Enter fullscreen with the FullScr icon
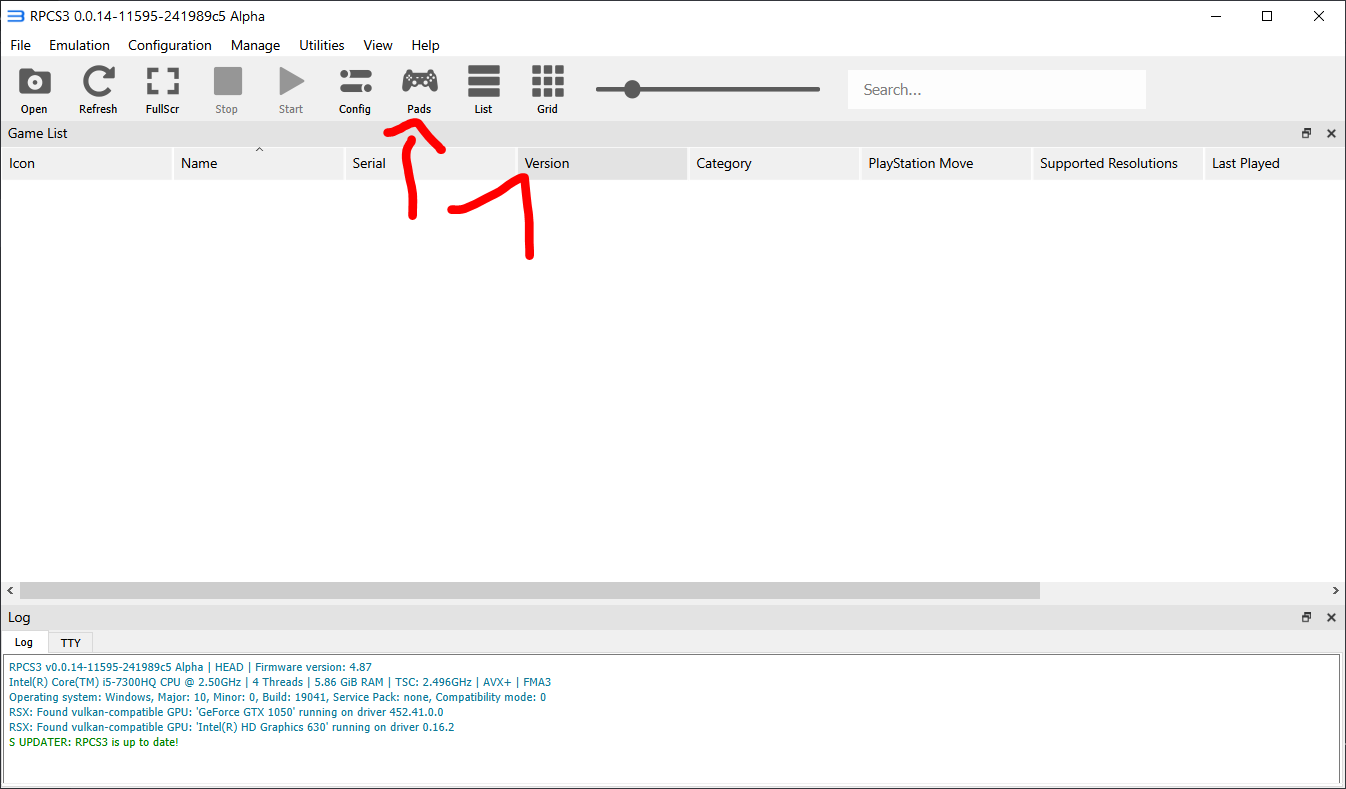This screenshot has height=789, width=1346. [162, 90]
